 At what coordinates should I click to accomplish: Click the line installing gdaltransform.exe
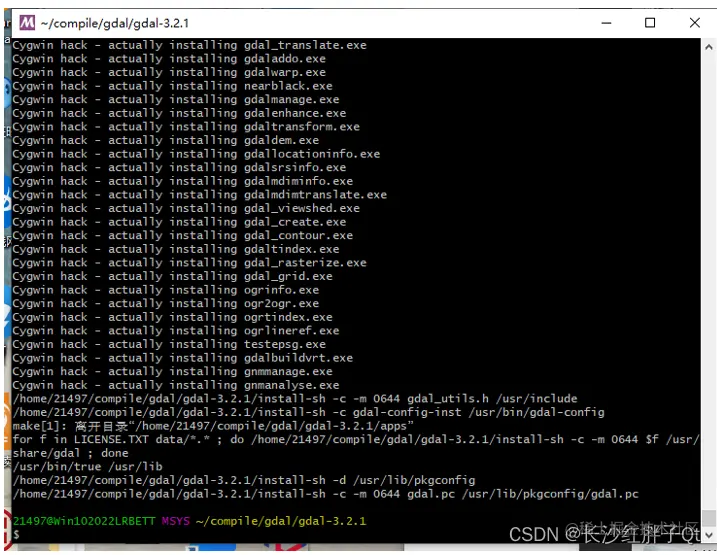coord(186,127)
